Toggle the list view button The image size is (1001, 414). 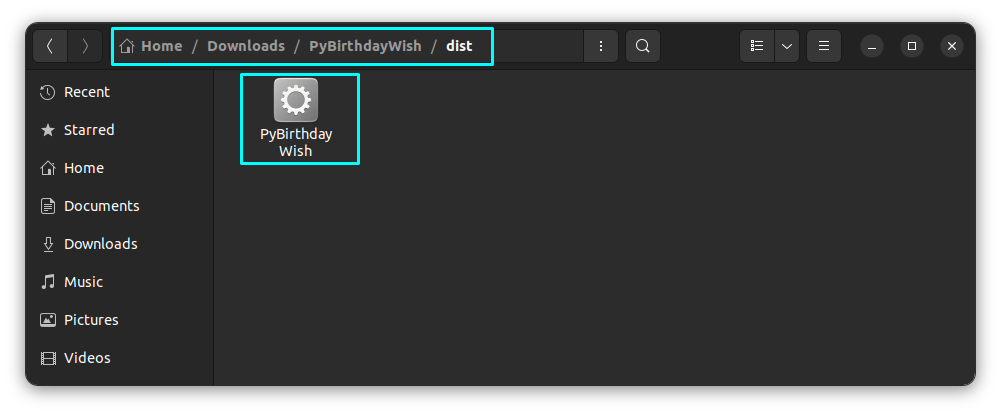pyautogui.click(x=757, y=46)
